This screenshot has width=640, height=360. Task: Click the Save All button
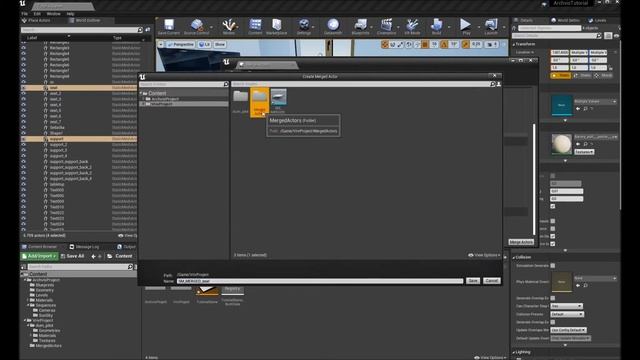pos(72,256)
